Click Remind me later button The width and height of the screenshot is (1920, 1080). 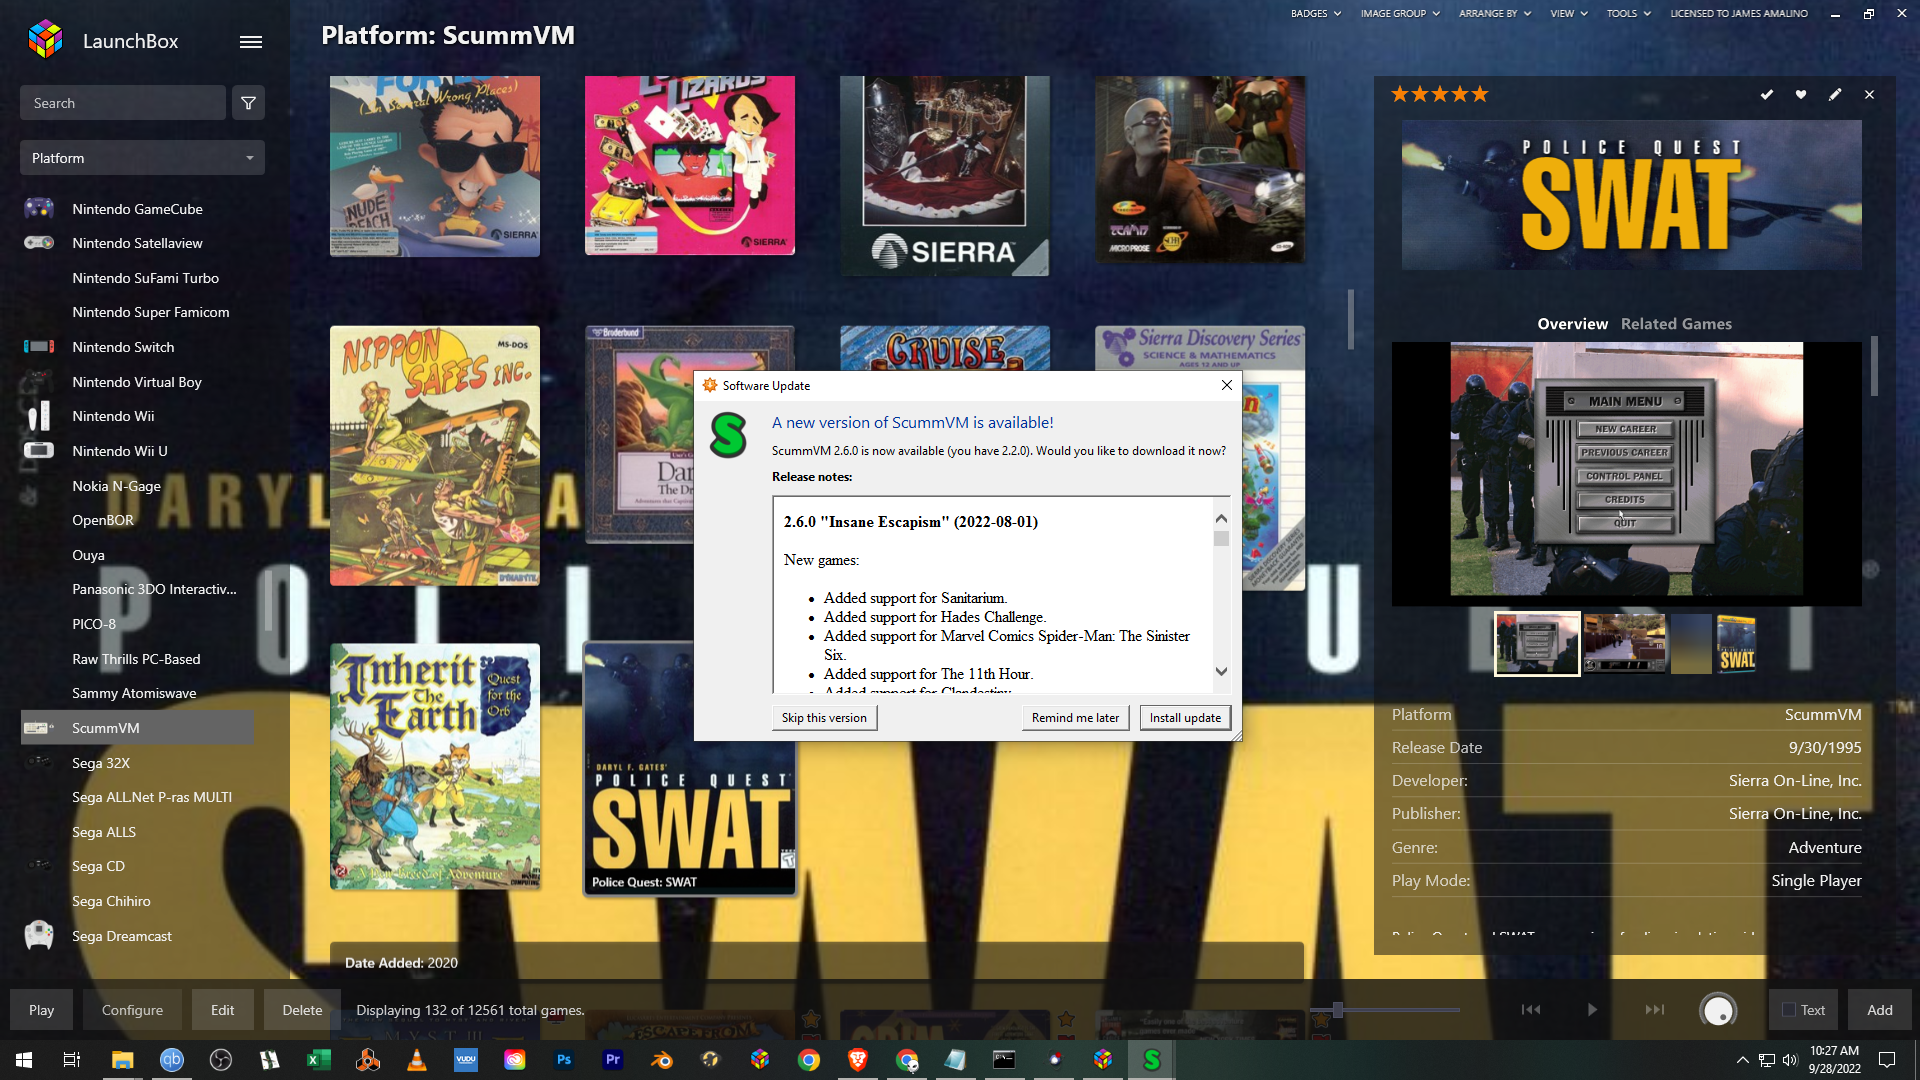1075,718
